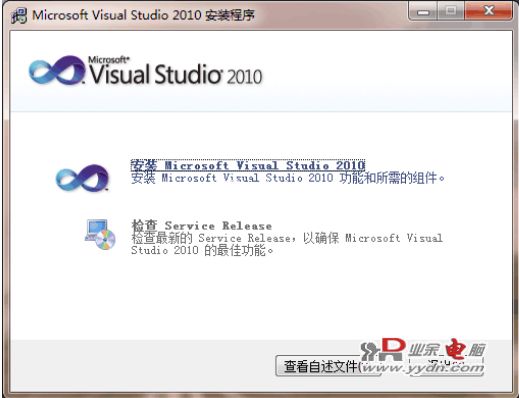The height and width of the screenshot is (398, 519).
Task: Open the 安装 Microsoft Visual Studio 2010 link
Action: [248, 165]
